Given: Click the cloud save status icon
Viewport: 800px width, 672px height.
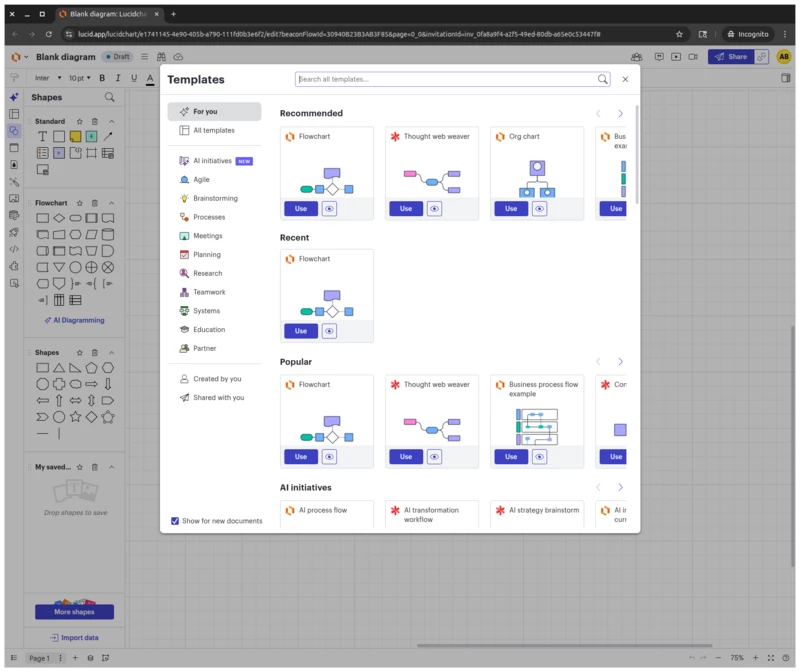Looking at the screenshot, I should point(178,57).
